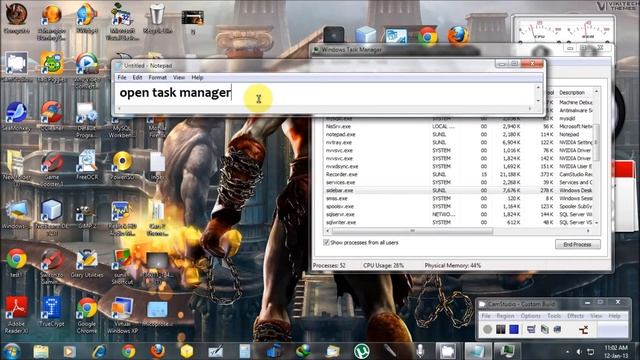Select the Recycle Bin desktop icon
Viewport: 640px width, 360px height.
point(157,18)
